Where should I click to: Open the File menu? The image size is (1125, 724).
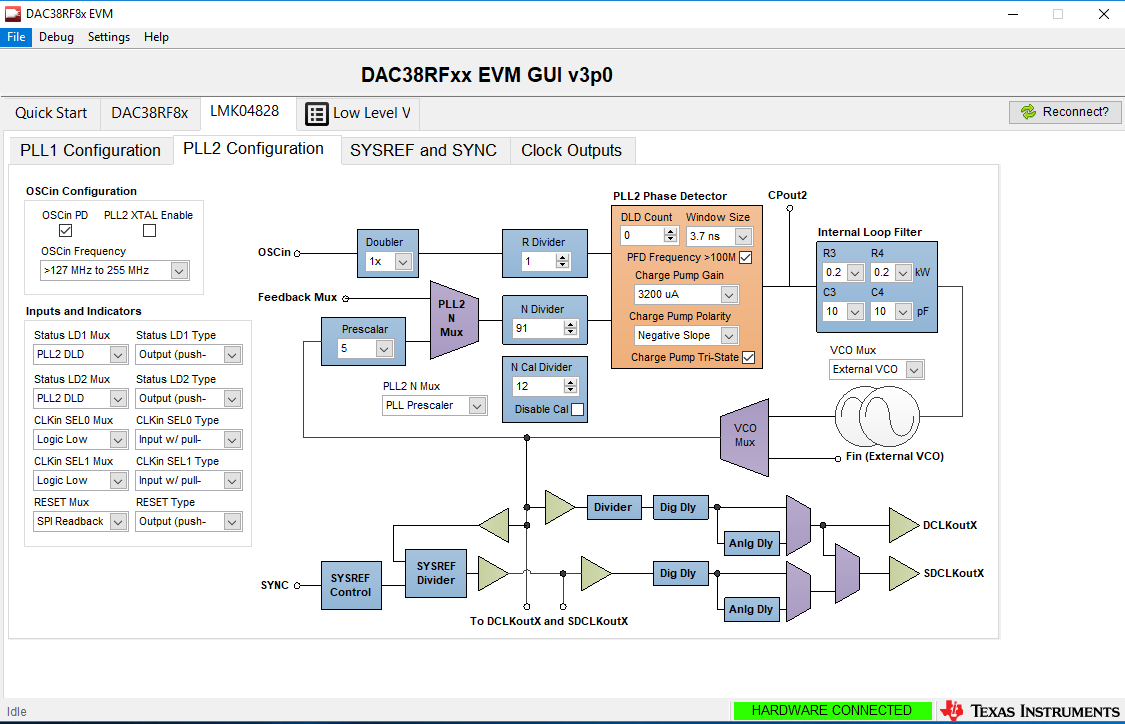(16, 37)
